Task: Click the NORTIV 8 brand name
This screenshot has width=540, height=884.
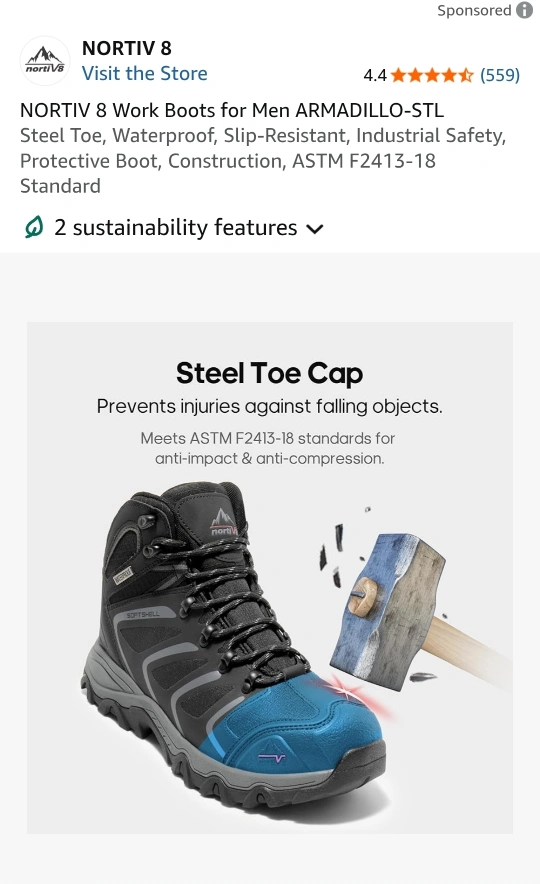Action: coord(127,48)
